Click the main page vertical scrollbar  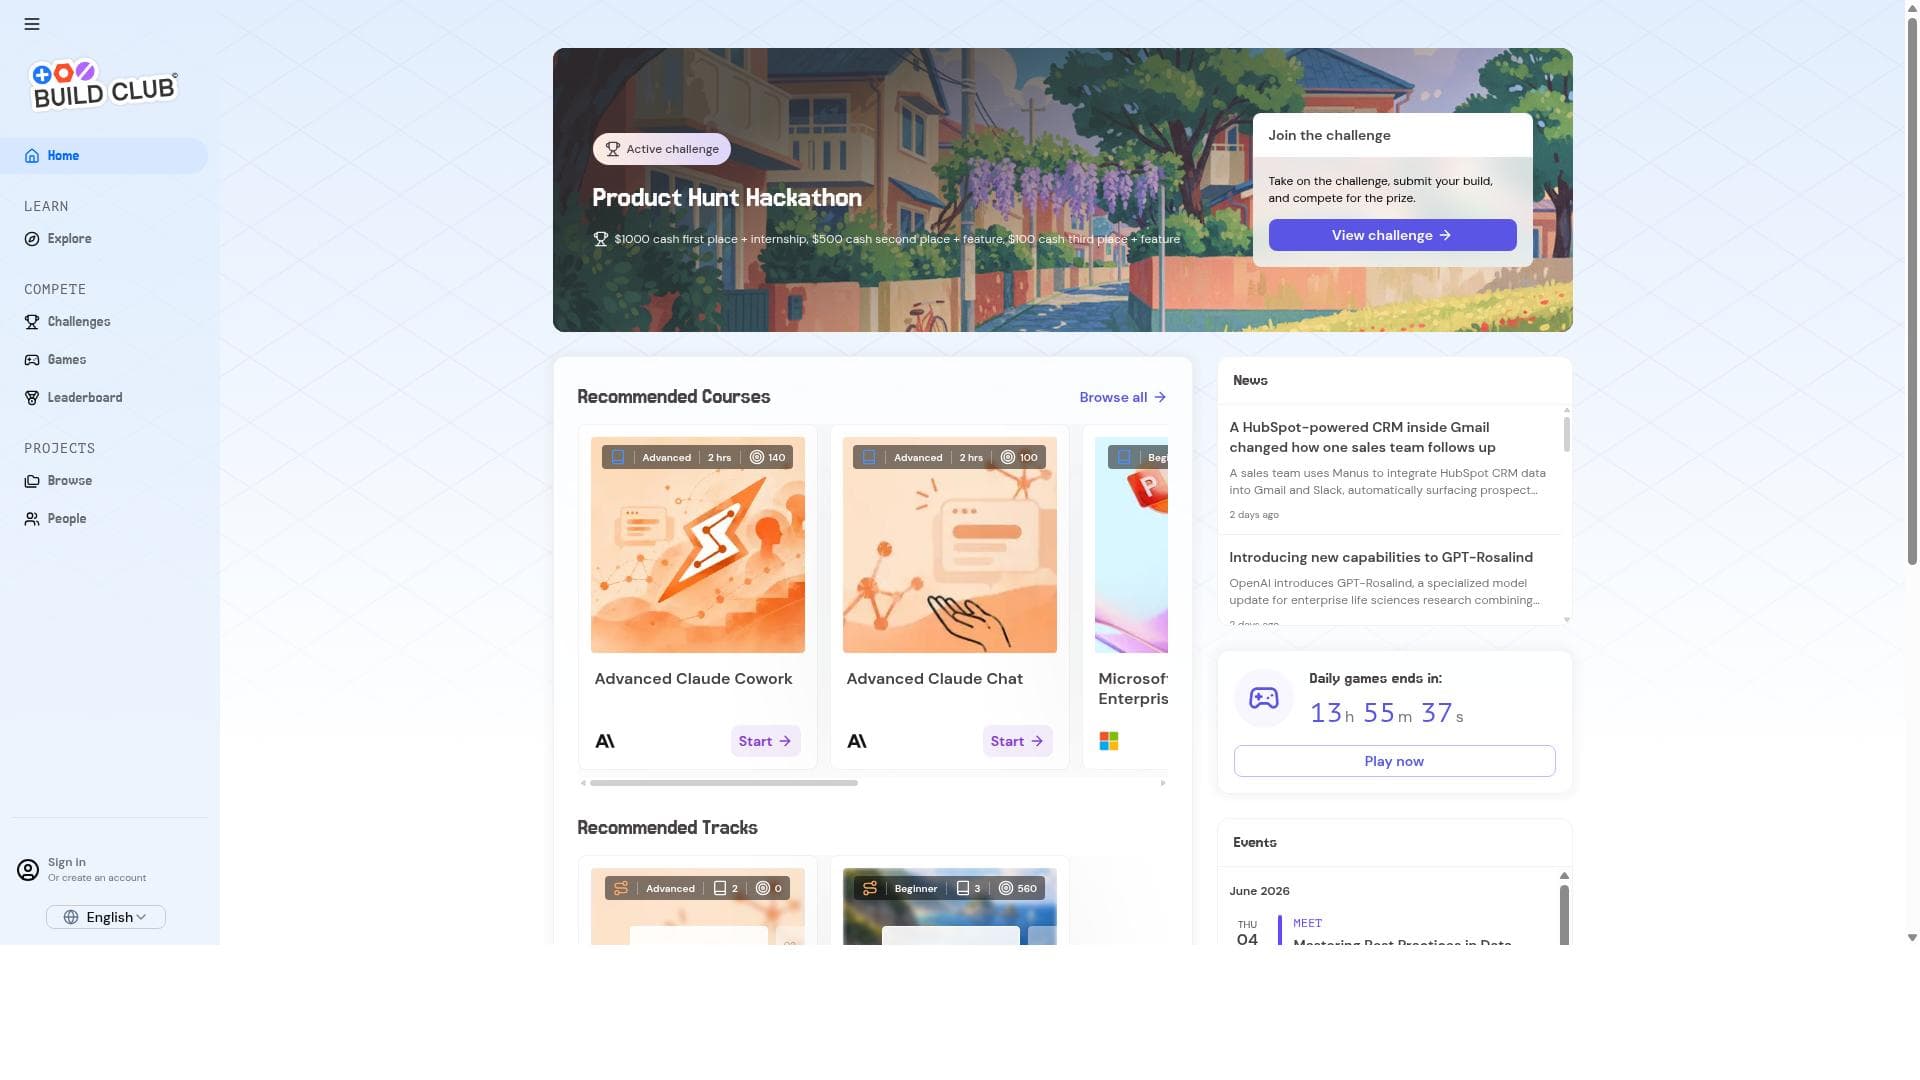1912,291
